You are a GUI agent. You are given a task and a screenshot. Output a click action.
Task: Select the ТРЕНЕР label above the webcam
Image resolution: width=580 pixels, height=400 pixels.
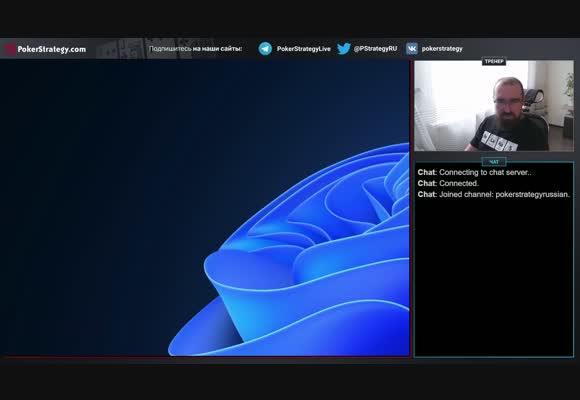click(x=494, y=61)
